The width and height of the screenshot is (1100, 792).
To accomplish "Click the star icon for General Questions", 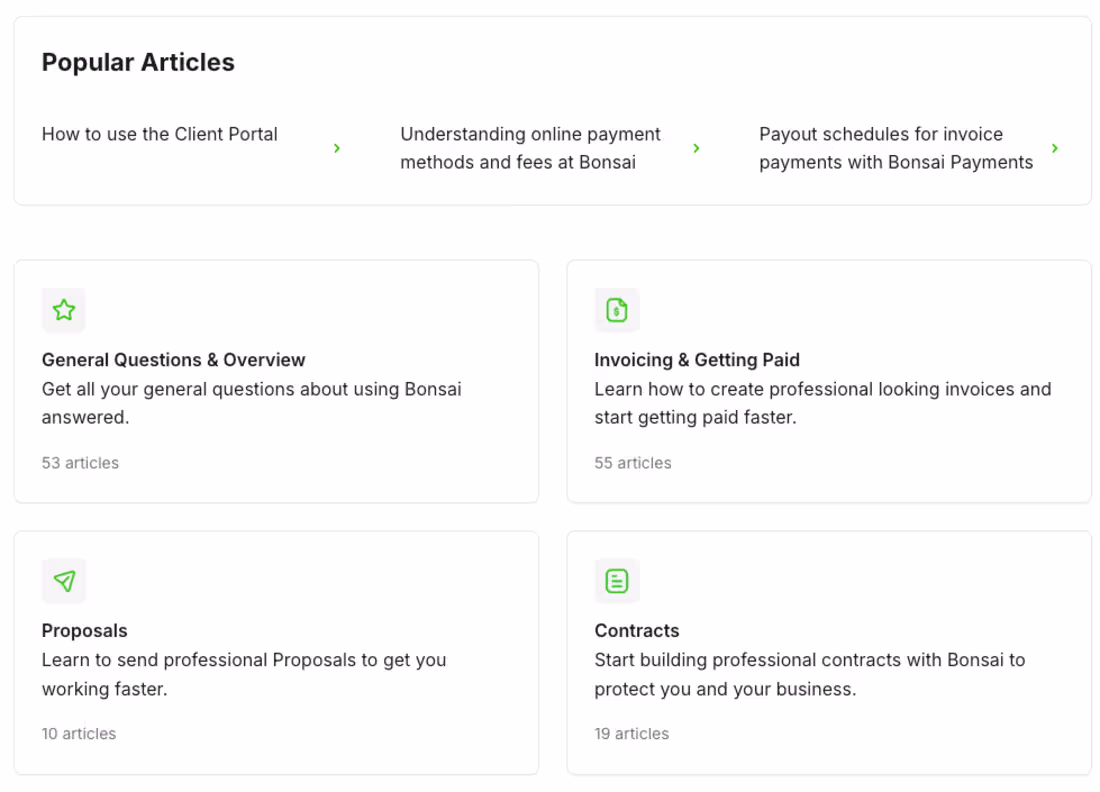I will pyautogui.click(x=64, y=310).
